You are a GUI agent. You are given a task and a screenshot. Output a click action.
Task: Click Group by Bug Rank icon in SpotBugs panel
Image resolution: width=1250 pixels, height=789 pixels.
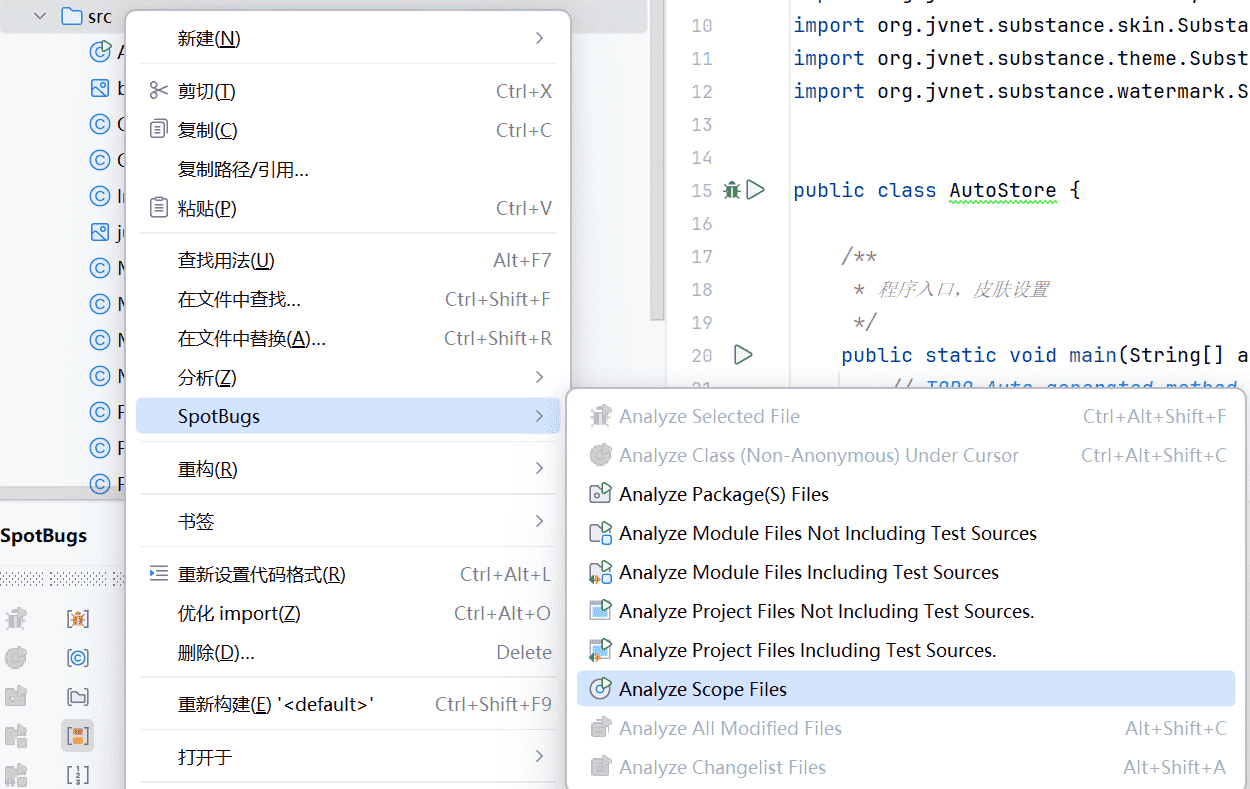tap(78, 774)
